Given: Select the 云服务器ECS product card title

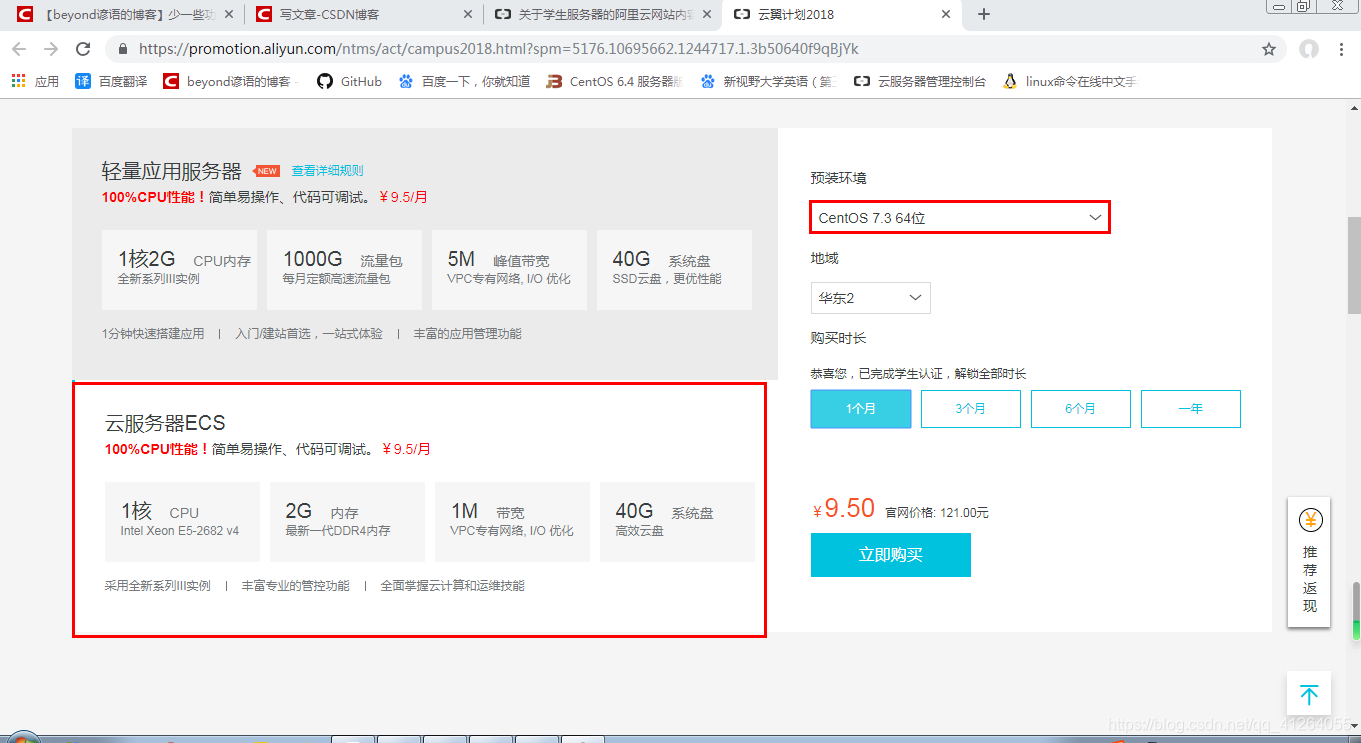Looking at the screenshot, I should (x=165, y=423).
